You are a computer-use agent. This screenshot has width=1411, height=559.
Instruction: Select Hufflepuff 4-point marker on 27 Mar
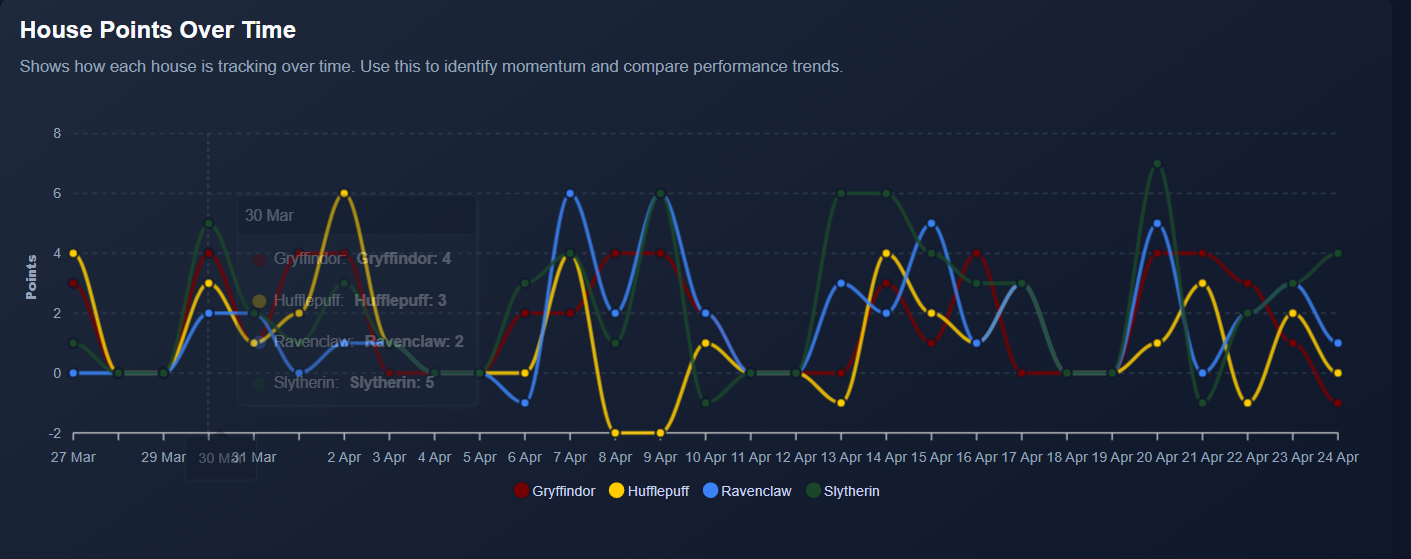pyautogui.click(x=73, y=253)
